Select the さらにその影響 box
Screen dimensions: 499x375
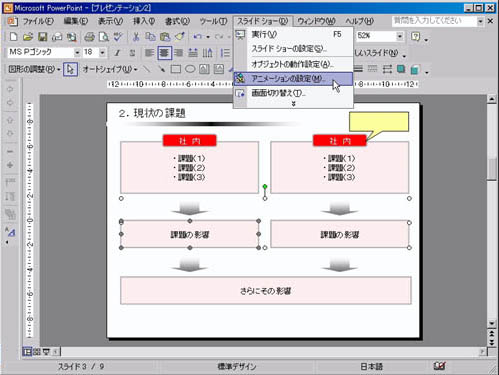click(x=266, y=290)
